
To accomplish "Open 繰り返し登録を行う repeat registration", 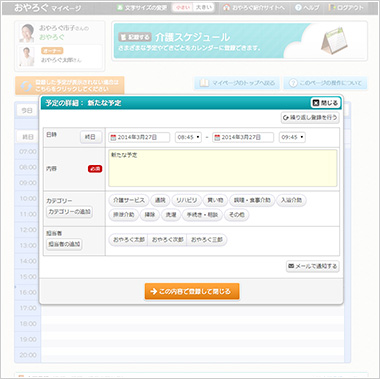I will pos(310,118).
